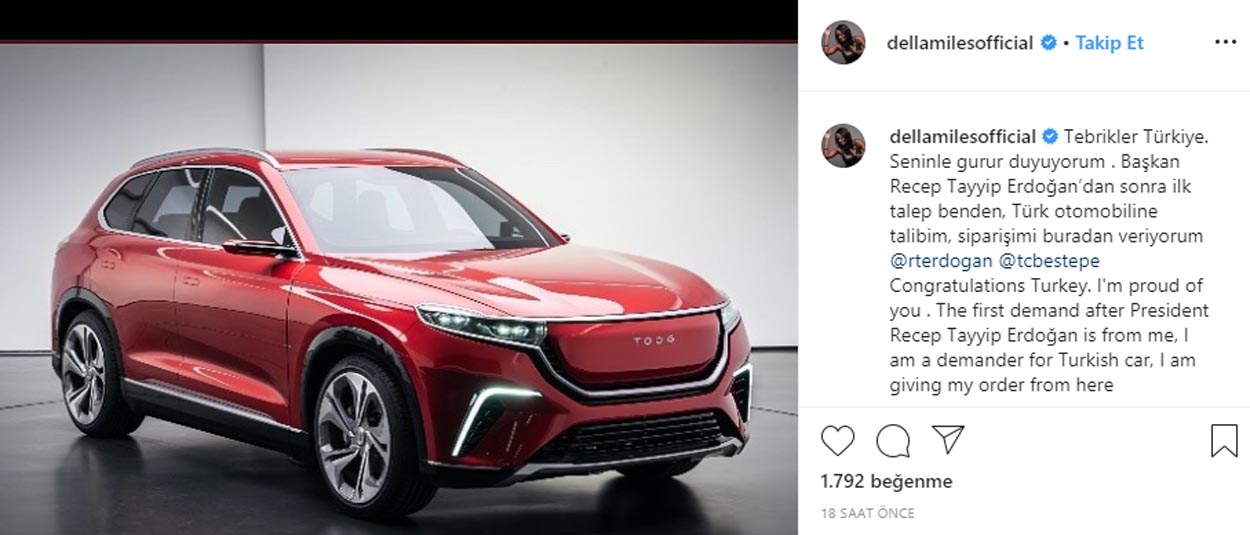Viewport: 1250px width, 535px height.
Task: Share post using paper plane icon
Action: tap(948, 440)
